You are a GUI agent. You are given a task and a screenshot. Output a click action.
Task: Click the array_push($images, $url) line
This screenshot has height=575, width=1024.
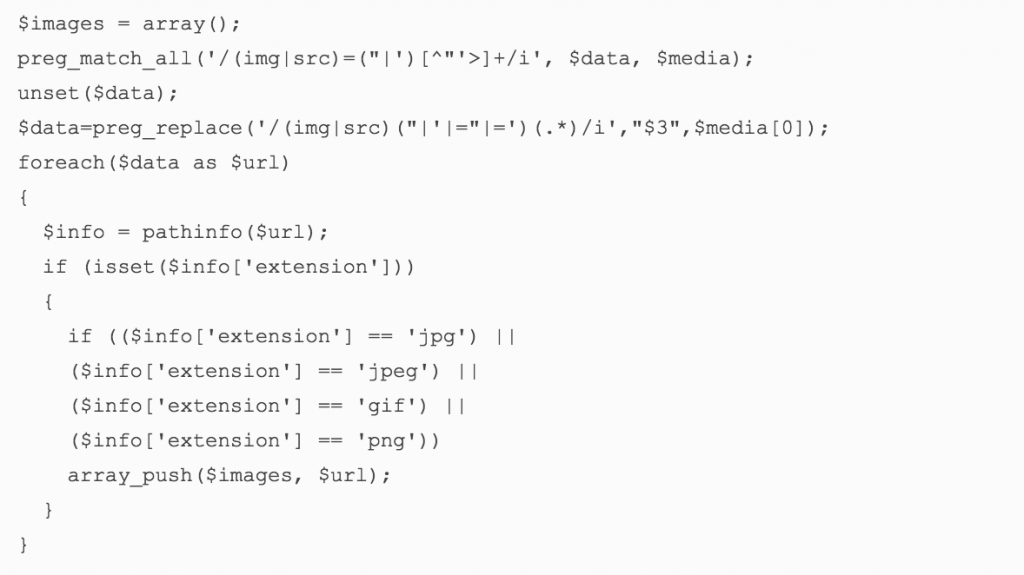[x=229, y=475]
